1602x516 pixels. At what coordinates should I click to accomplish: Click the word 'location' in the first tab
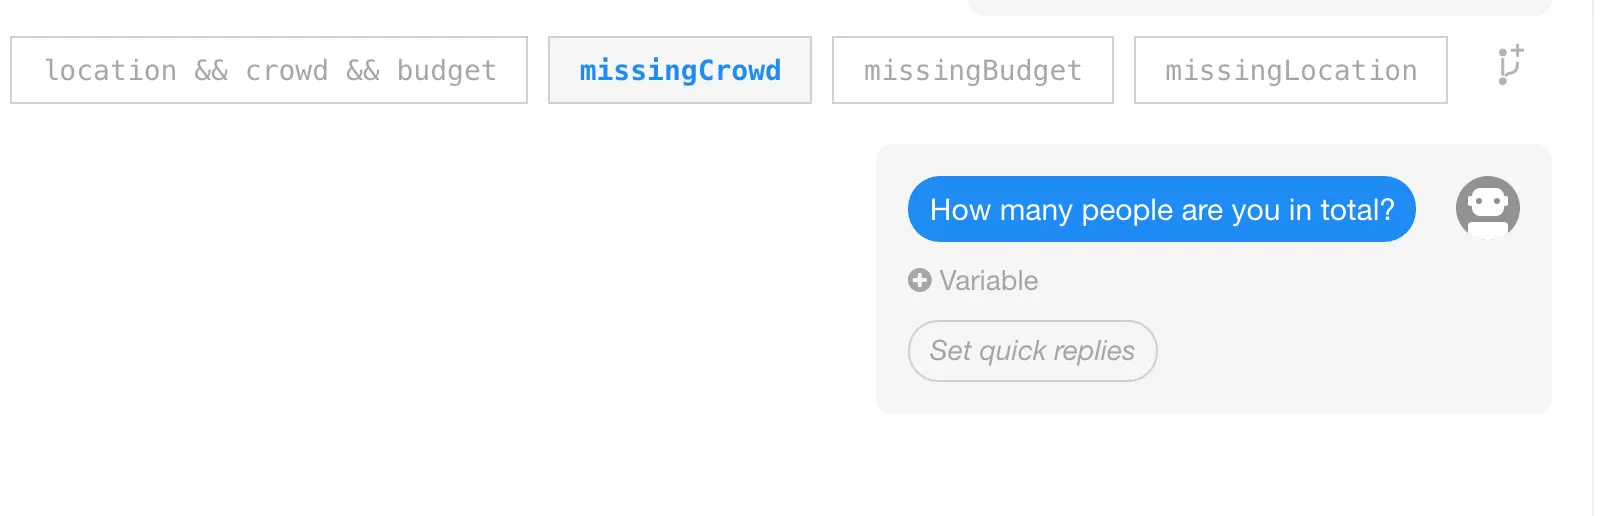click(x=111, y=71)
